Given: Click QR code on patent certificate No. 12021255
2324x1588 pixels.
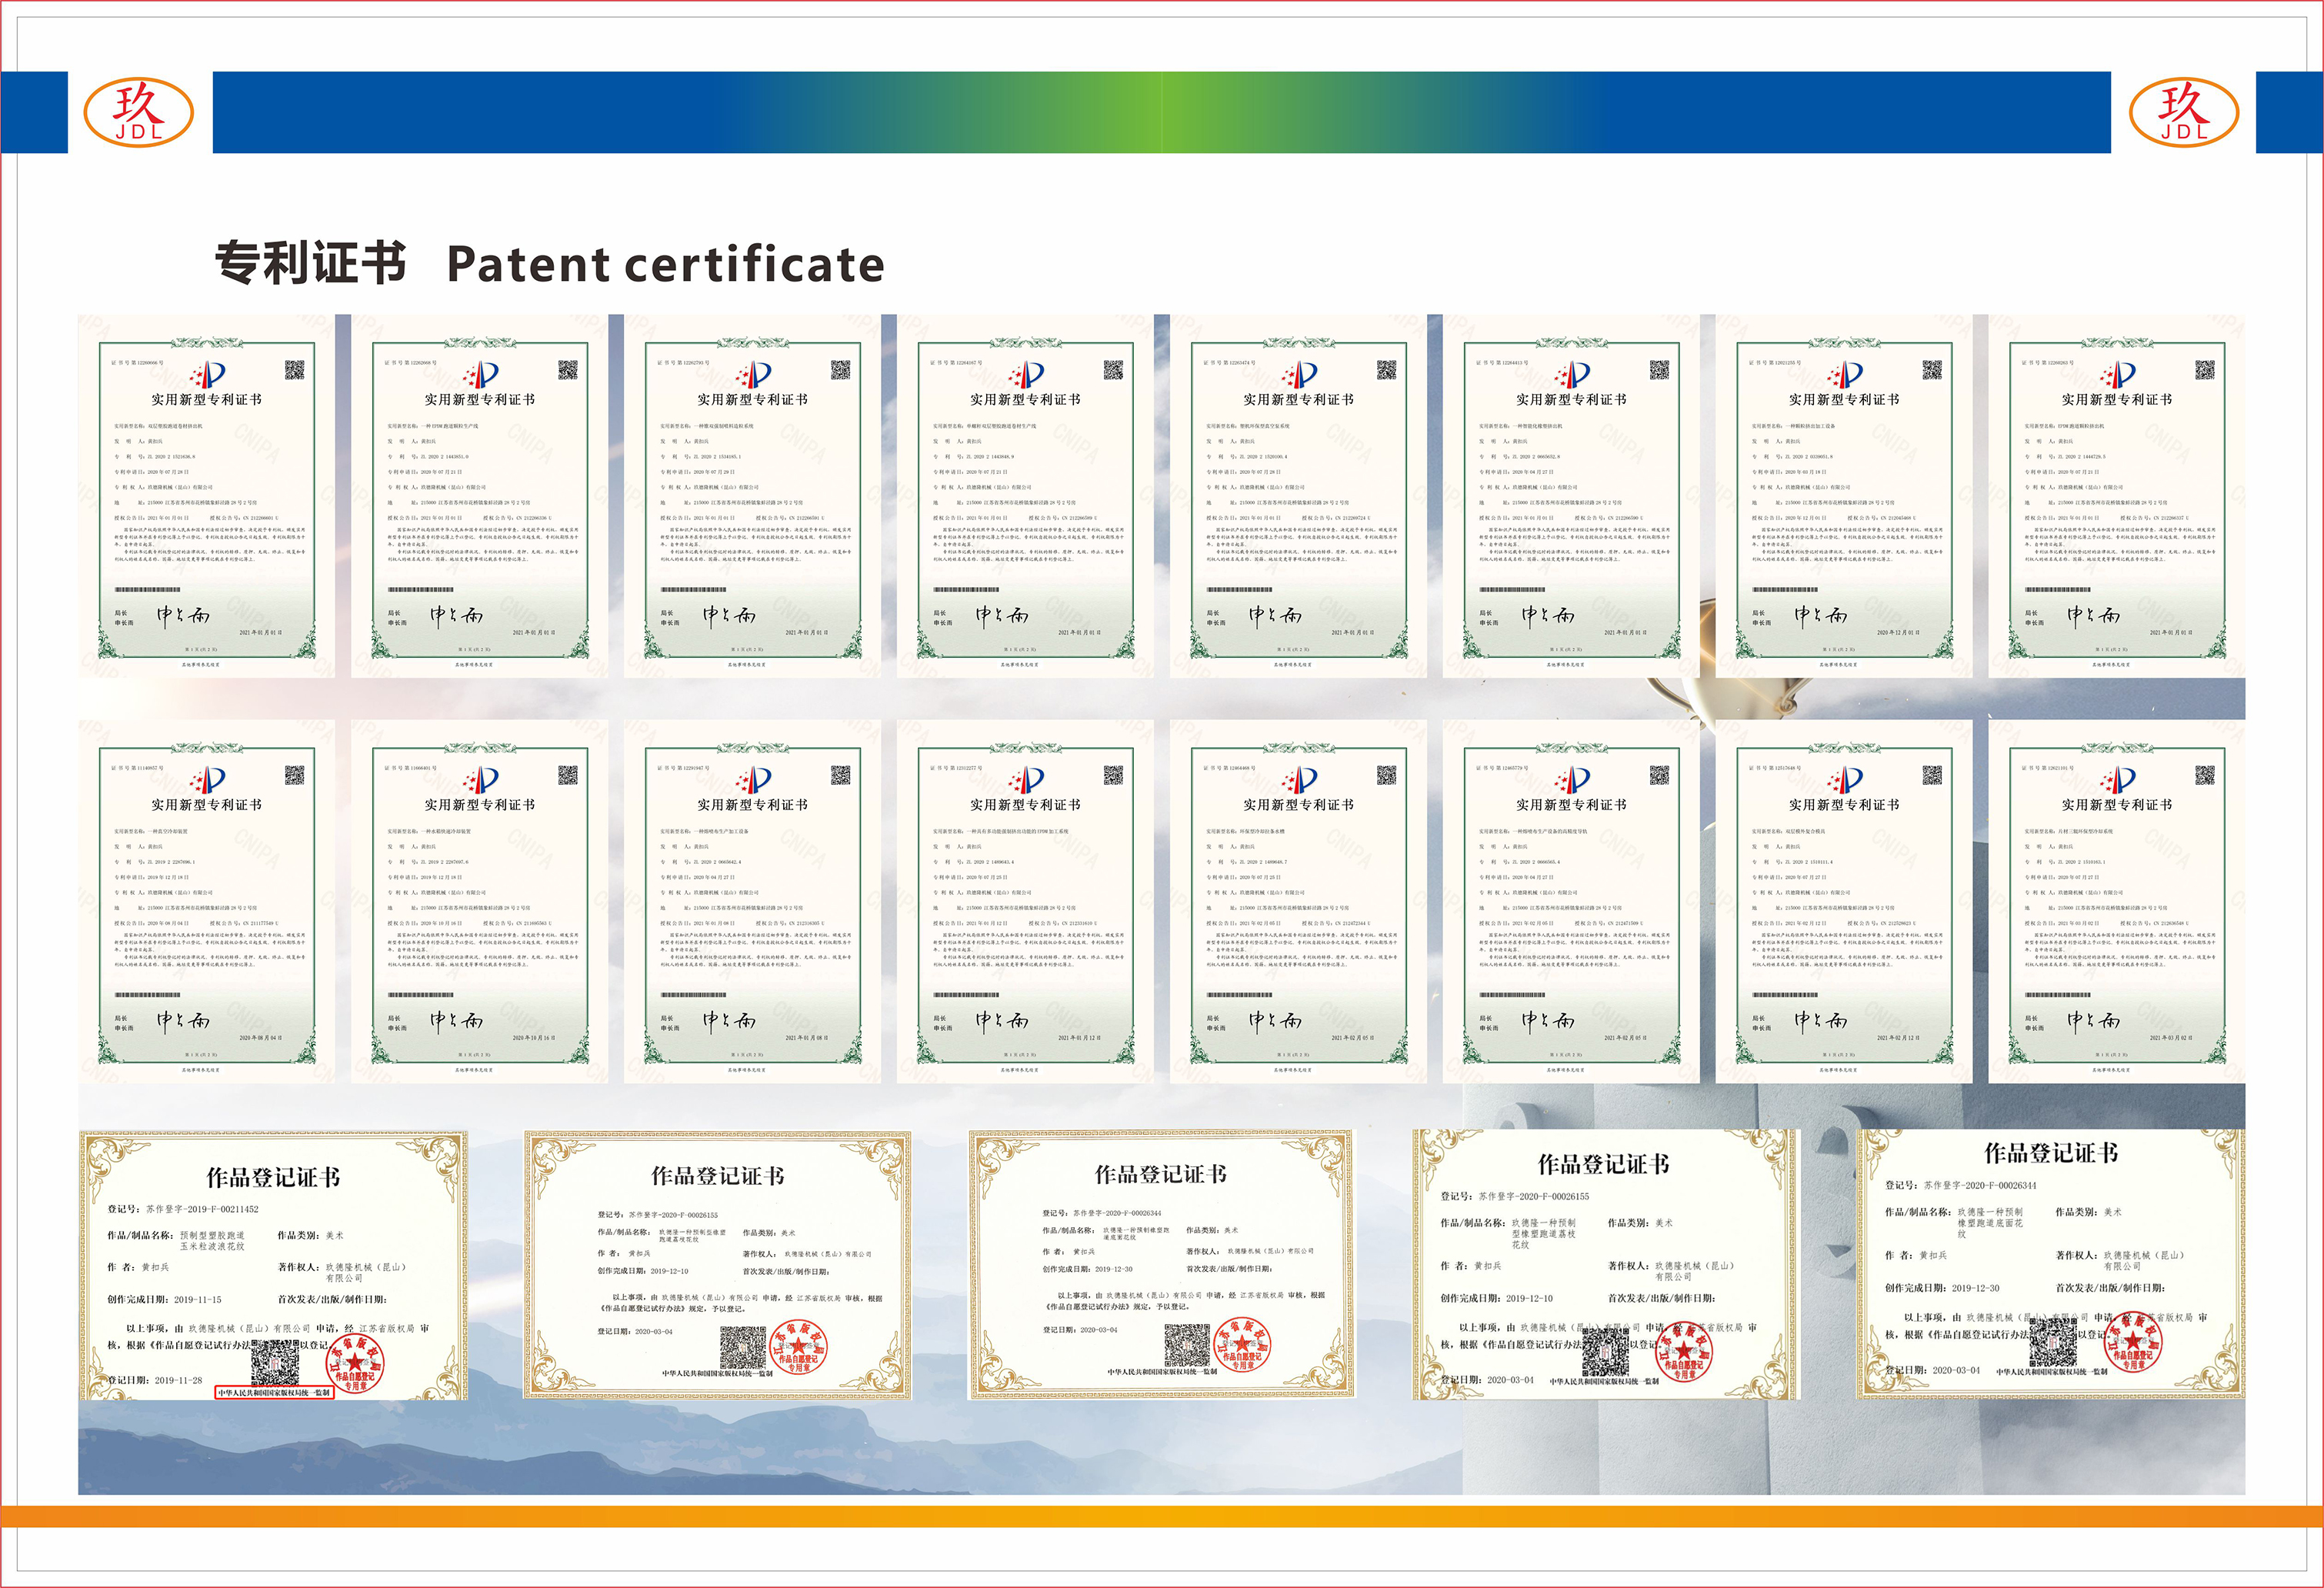Looking at the screenshot, I should [1932, 371].
